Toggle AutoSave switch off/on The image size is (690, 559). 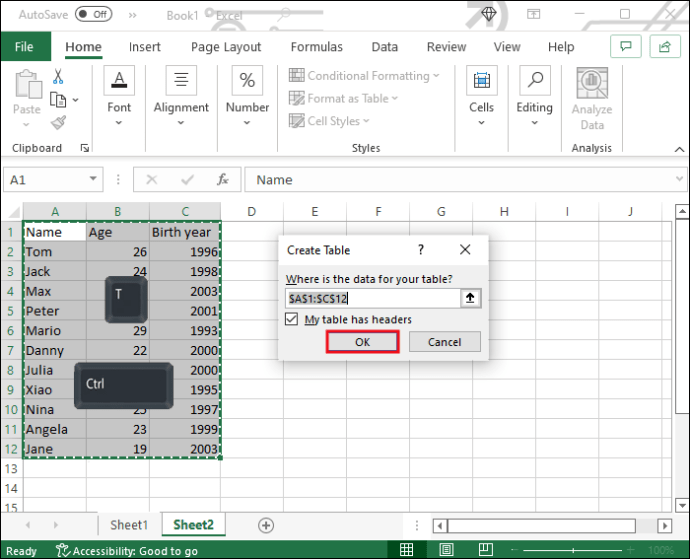point(93,14)
